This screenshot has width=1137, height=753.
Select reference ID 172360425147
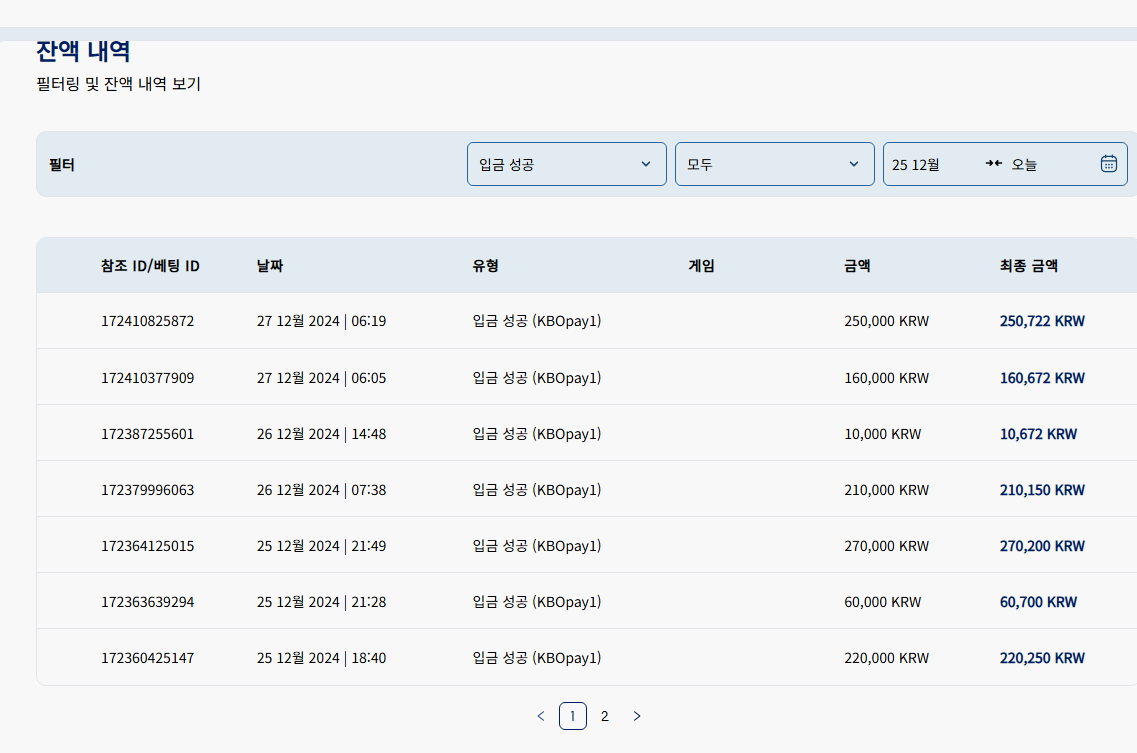click(148, 658)
